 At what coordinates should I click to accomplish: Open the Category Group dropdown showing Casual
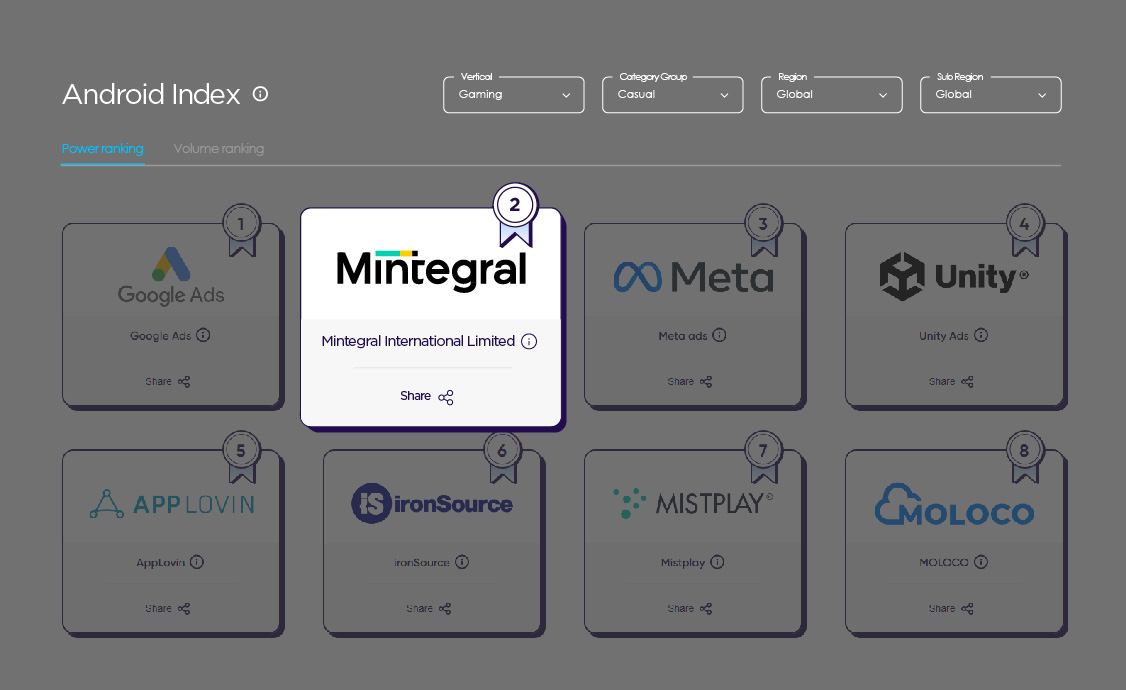pyautogui.click(x=672, y=95)
